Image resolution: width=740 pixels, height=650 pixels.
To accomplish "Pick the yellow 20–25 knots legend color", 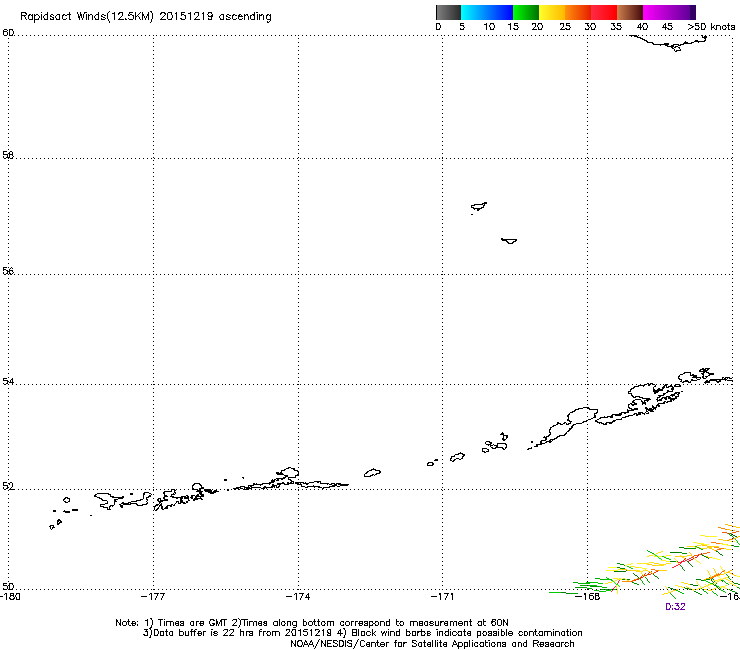I will [x=552, y=12].
